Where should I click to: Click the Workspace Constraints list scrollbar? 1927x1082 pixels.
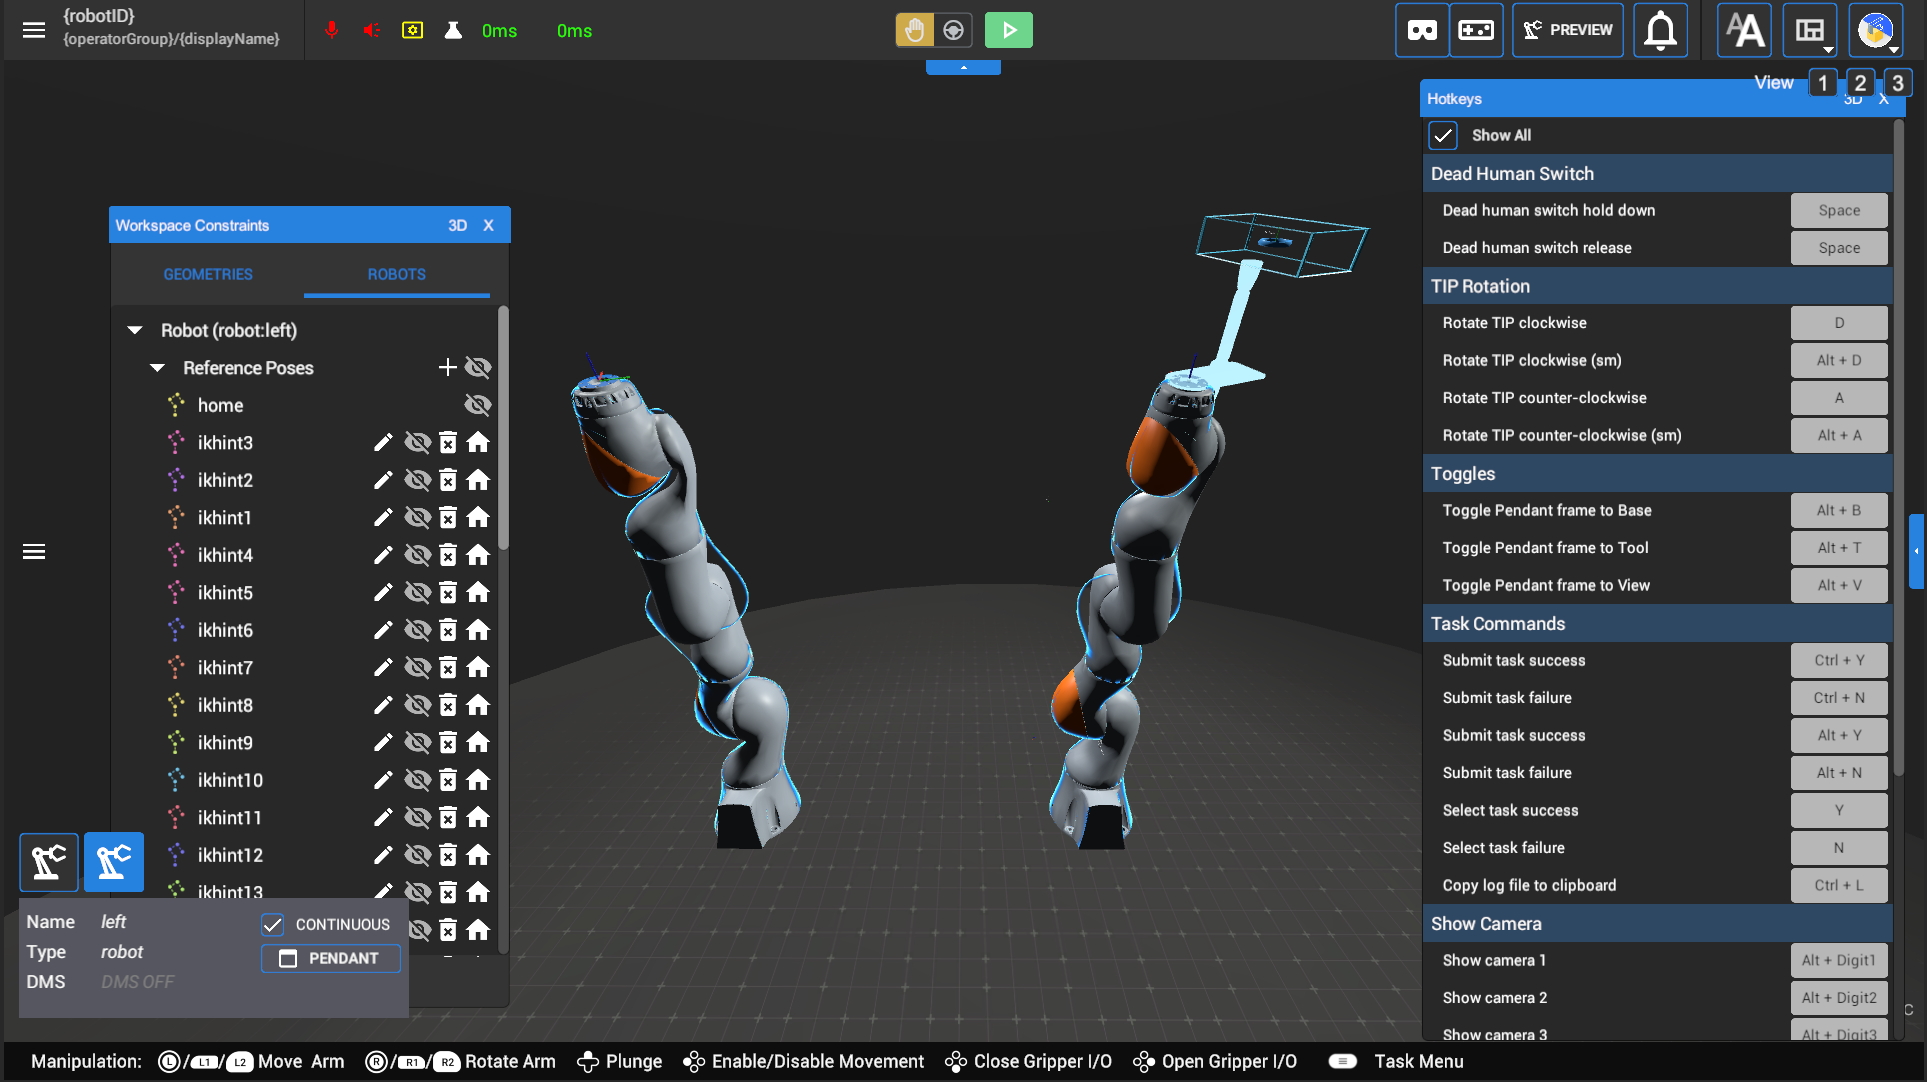tap(503, 427)
